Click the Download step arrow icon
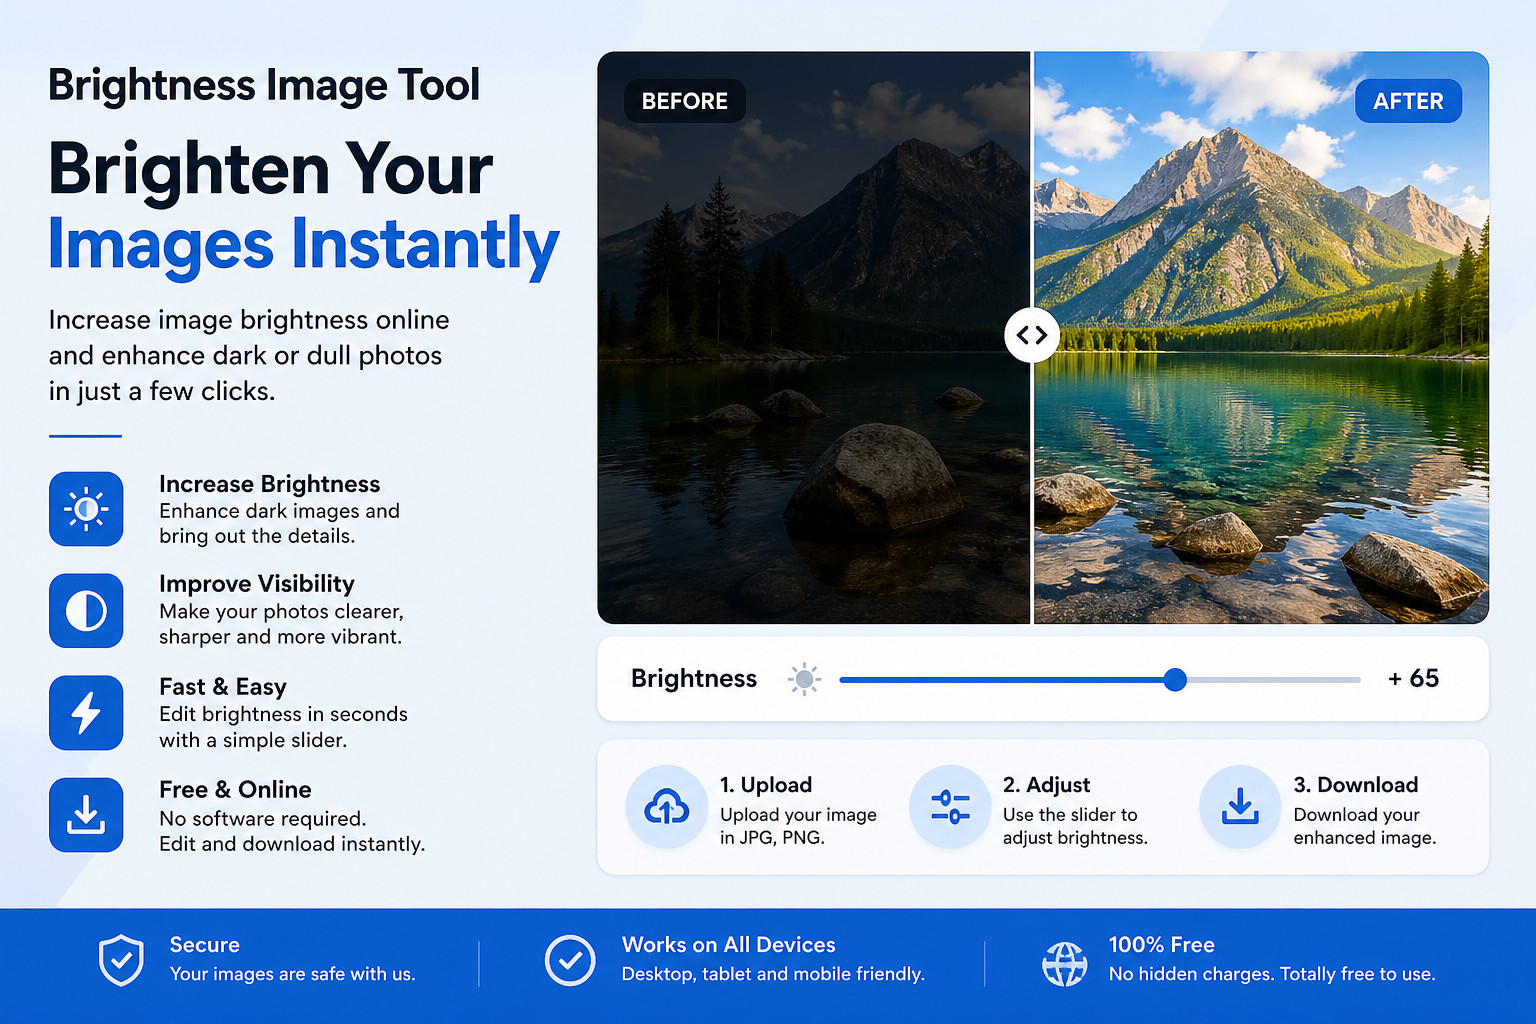The image size is (1536, 1024). (1240, 807)
